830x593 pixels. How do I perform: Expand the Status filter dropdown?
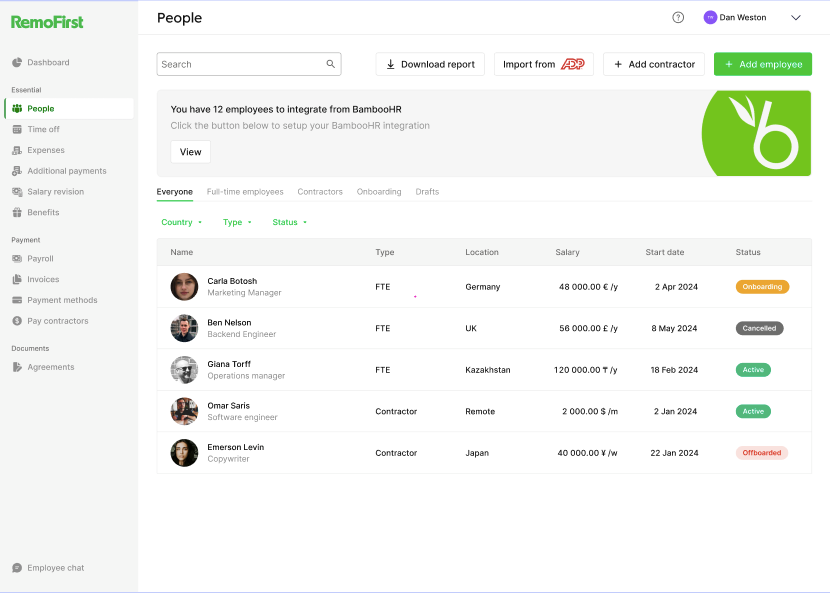290,222
